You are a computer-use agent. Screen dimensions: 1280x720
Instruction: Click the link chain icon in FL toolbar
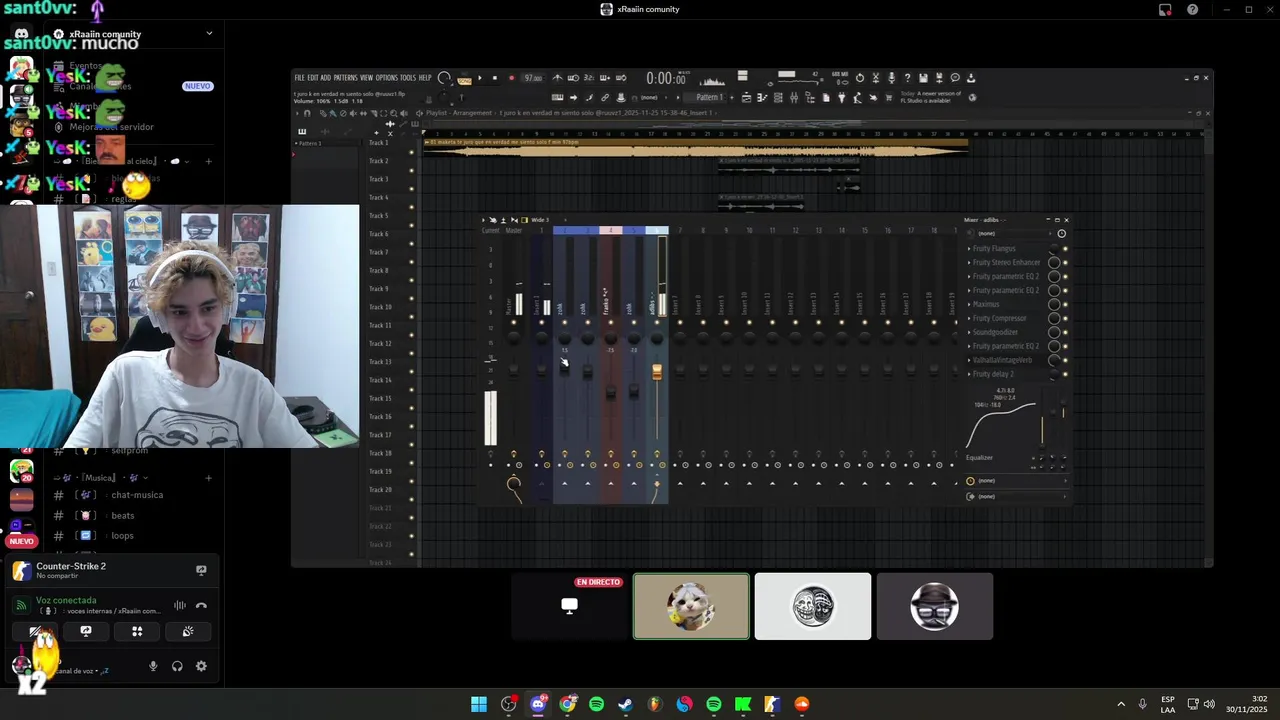click(605, 97)
